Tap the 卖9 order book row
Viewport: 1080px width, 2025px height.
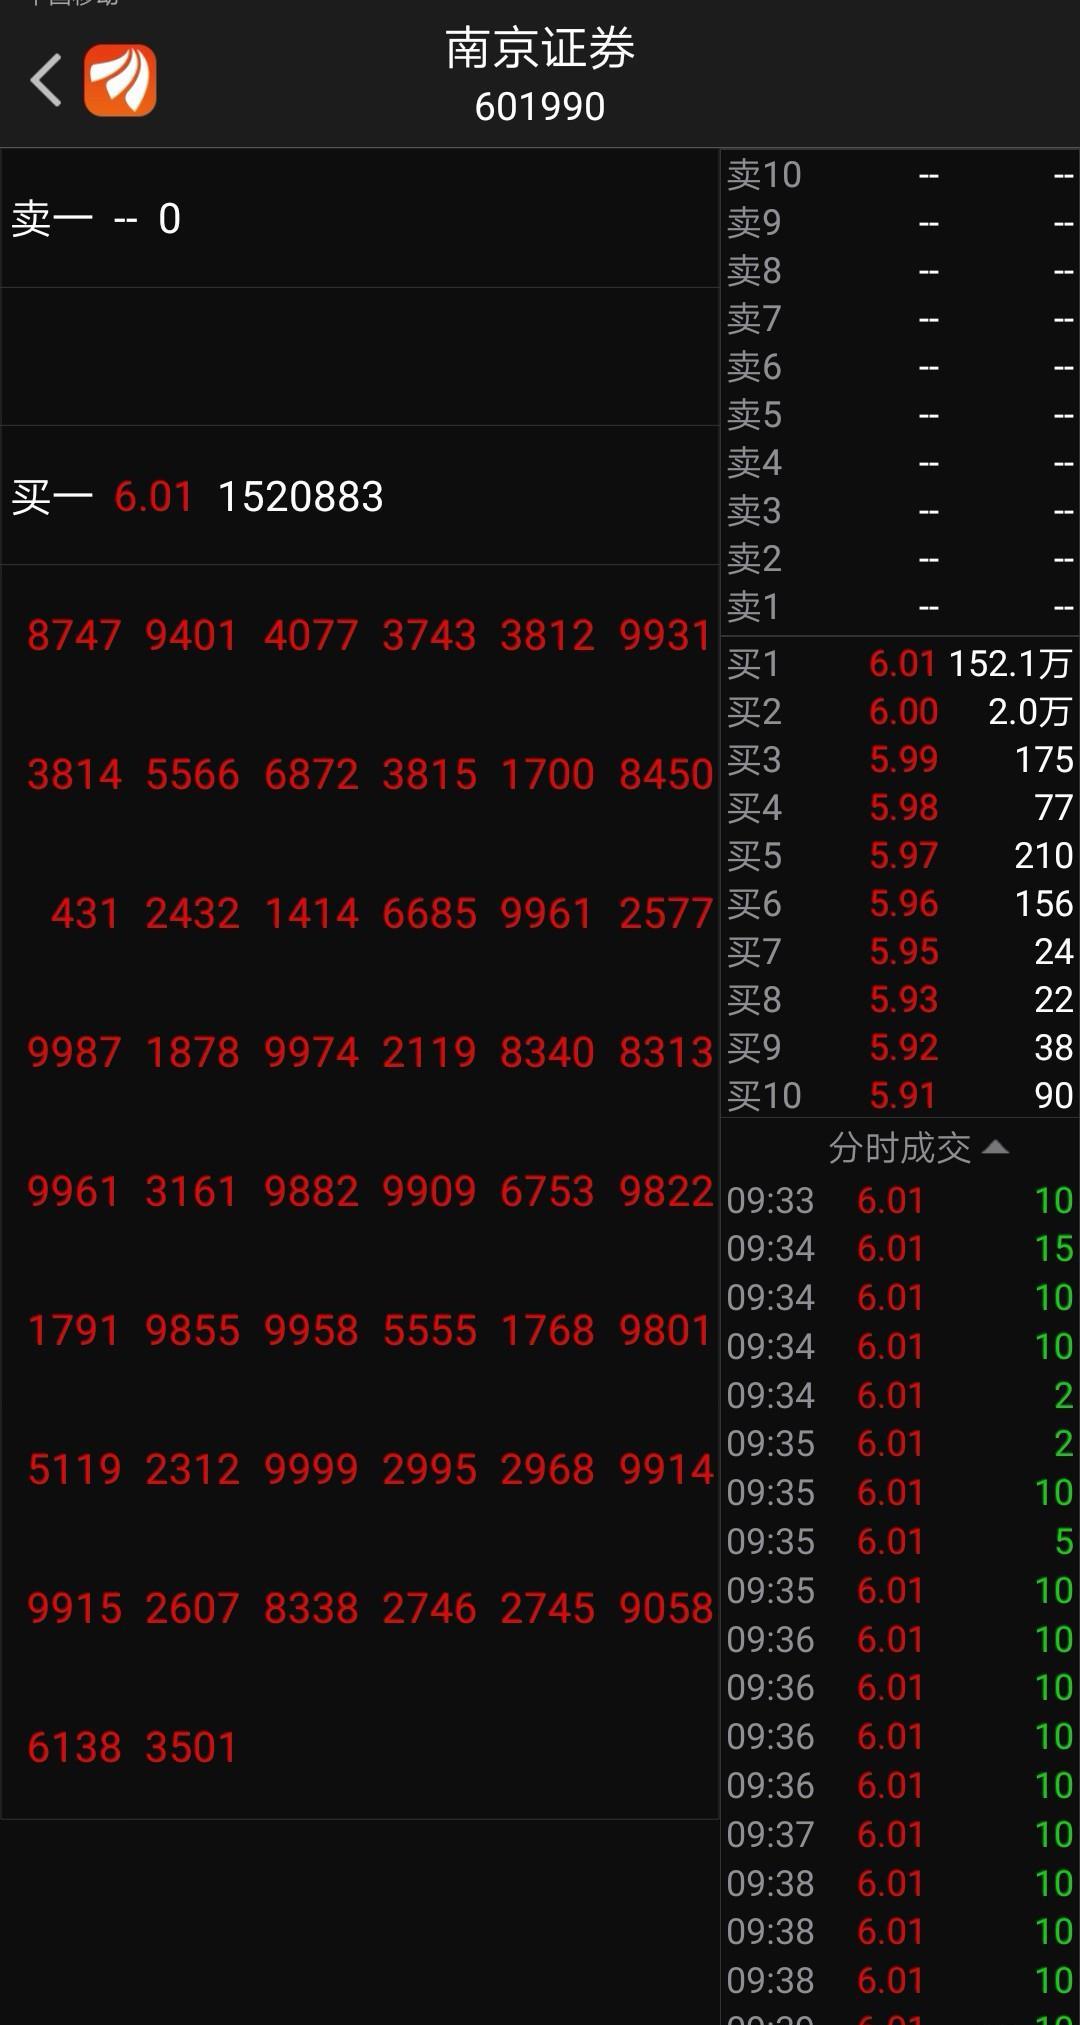point(900,223)
